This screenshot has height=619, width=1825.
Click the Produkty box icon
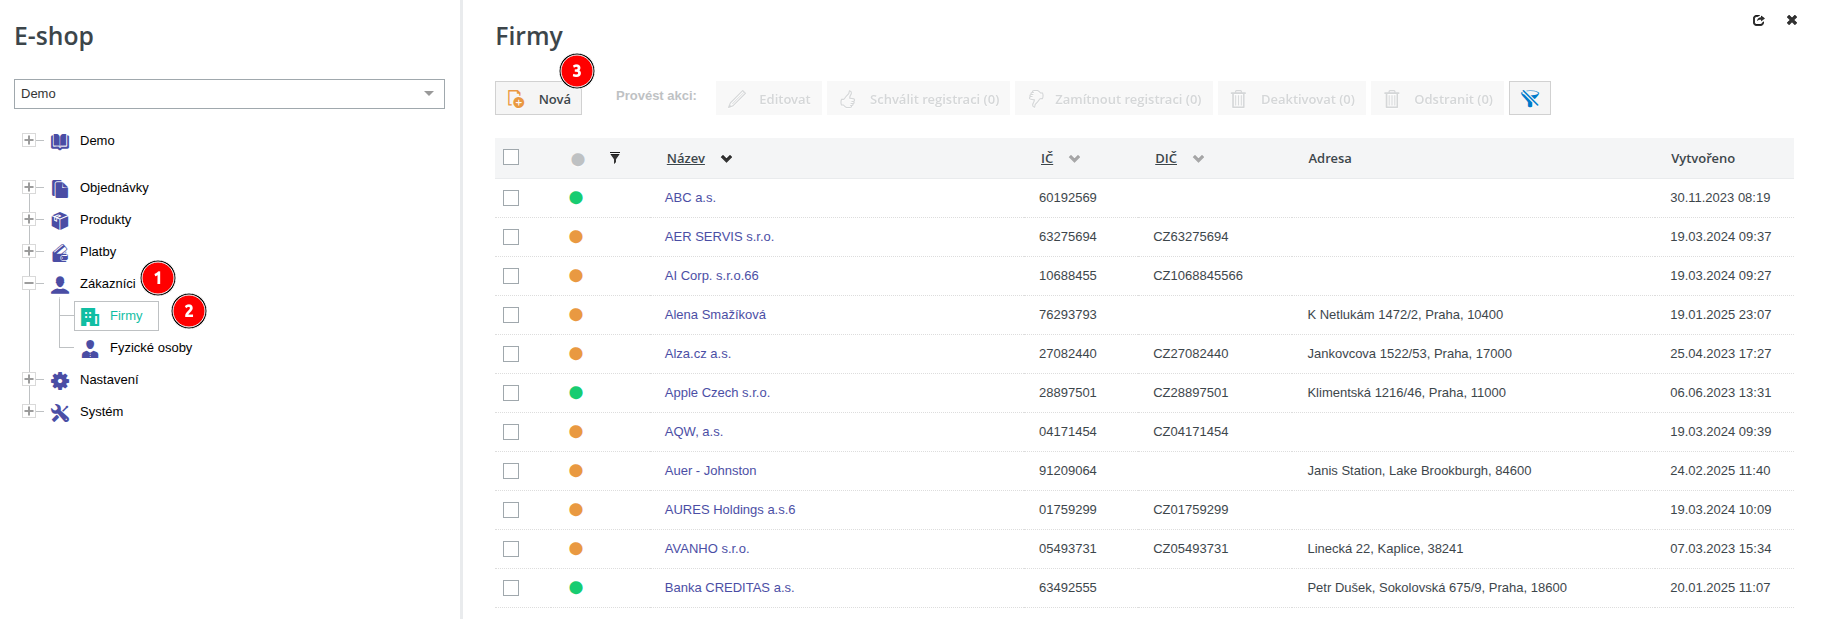pyautogui.click(x=60, y=220)
